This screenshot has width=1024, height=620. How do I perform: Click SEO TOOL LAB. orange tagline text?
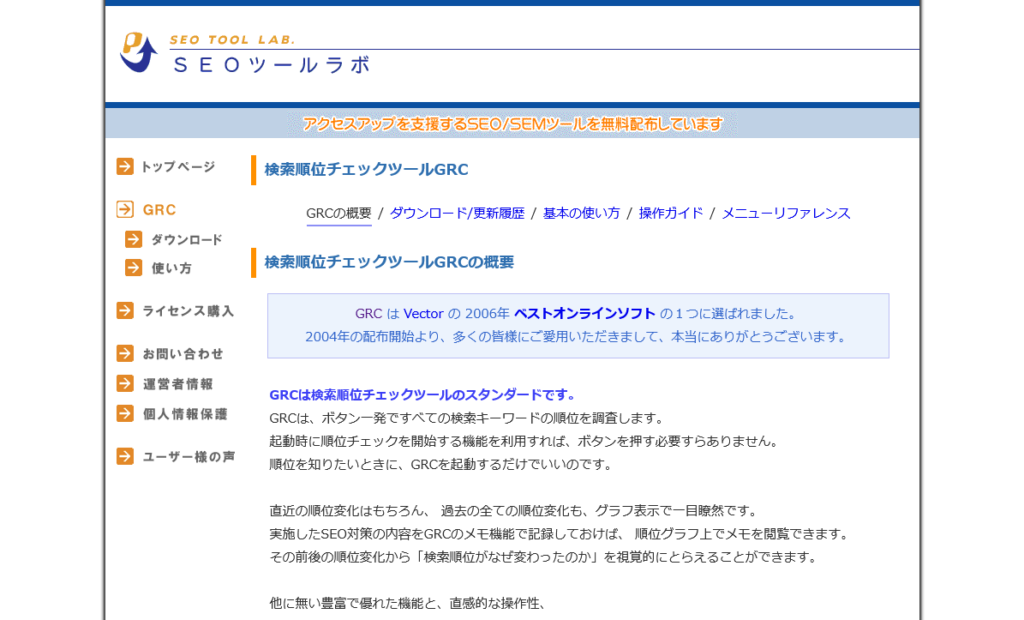(x=232, y=40)
